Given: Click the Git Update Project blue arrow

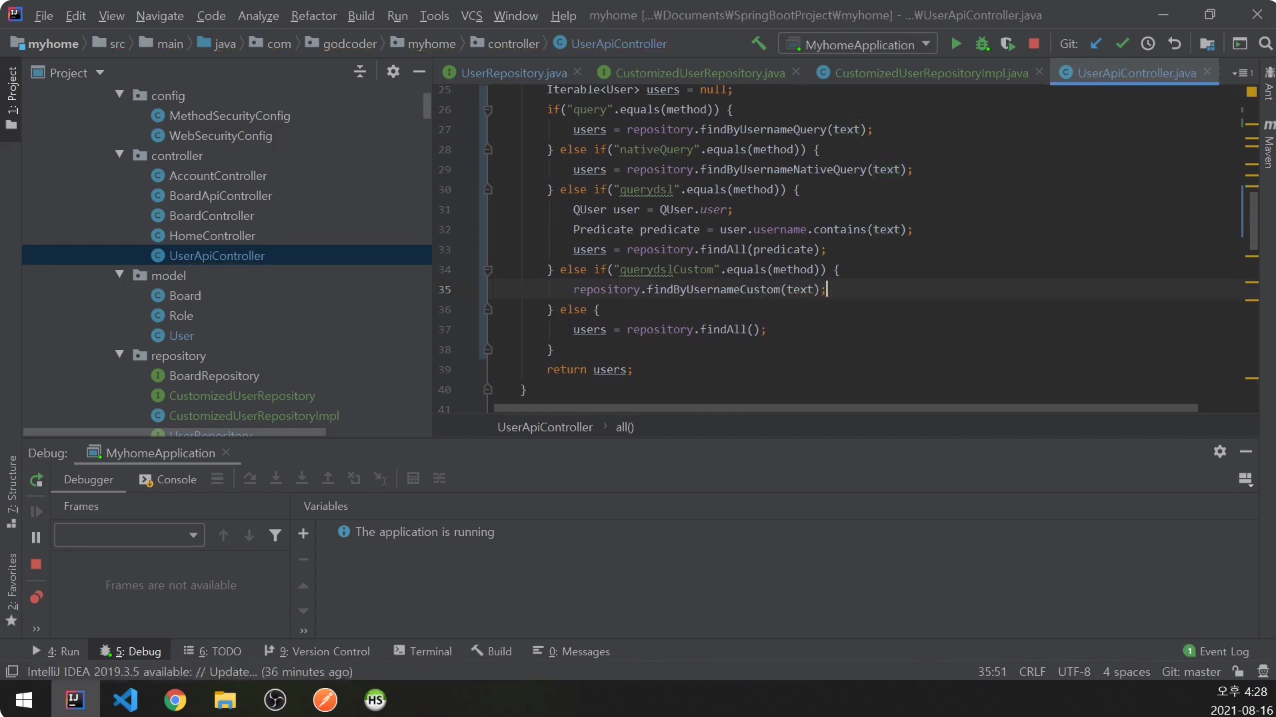Looking at the screenshot, I should (1096, 44).
